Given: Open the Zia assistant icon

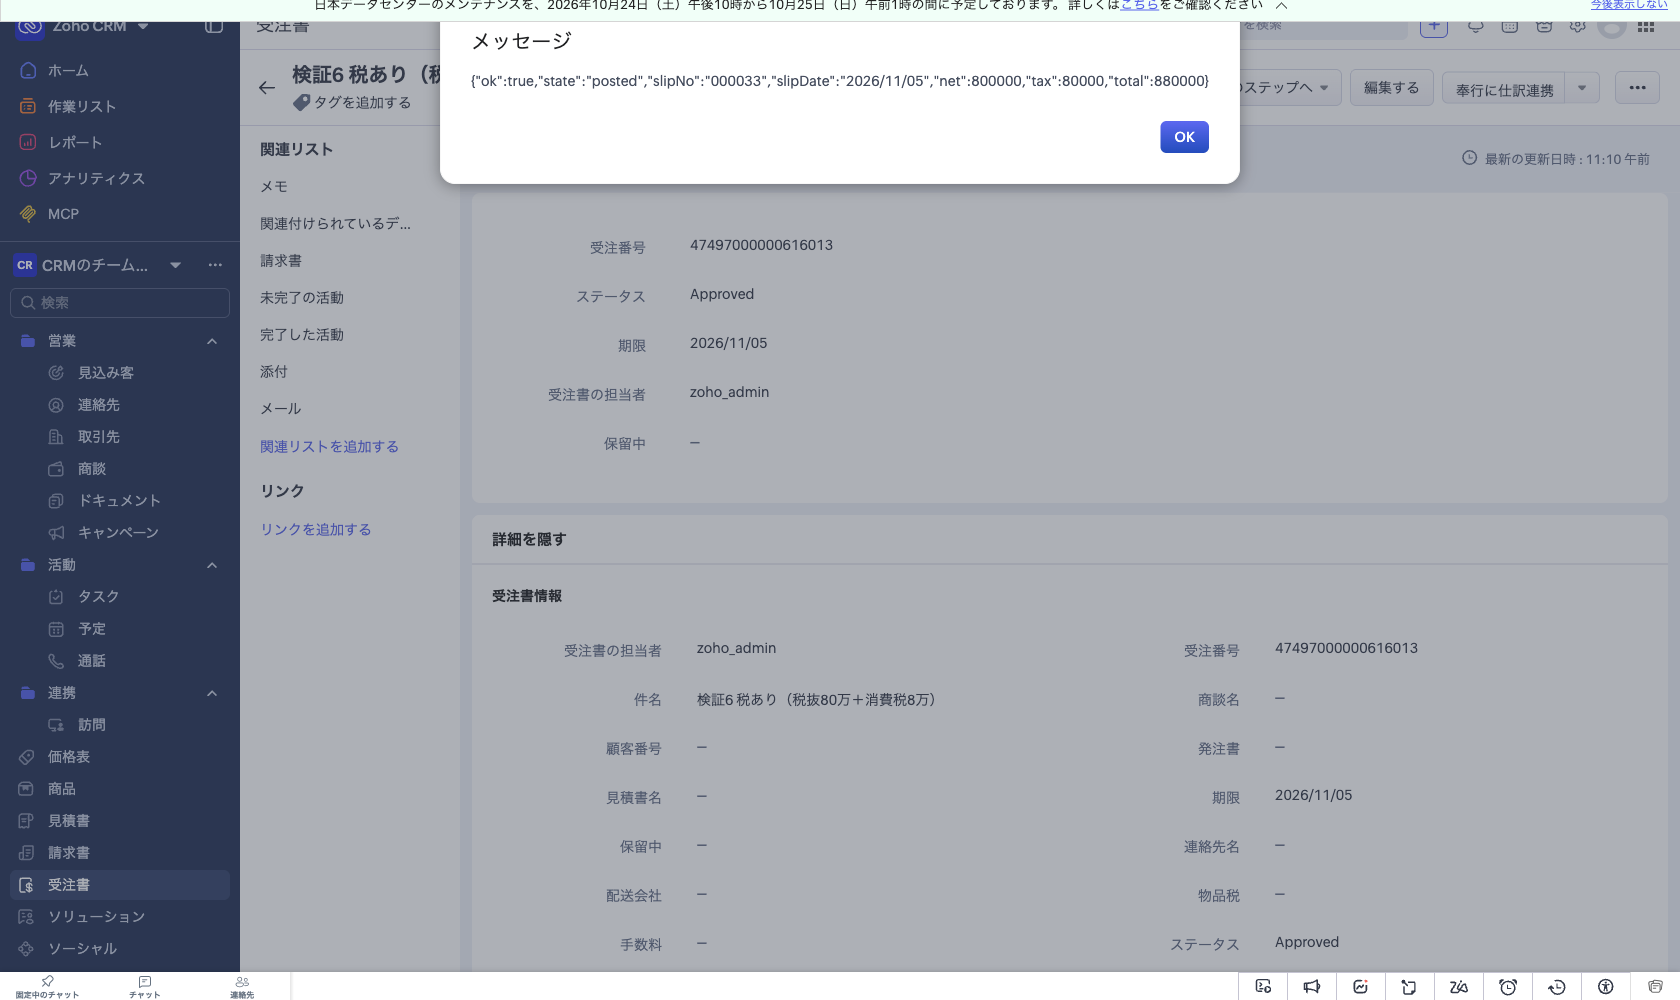Looking at the screenshot, I should pyautogui.click(x=1459, y=987).
